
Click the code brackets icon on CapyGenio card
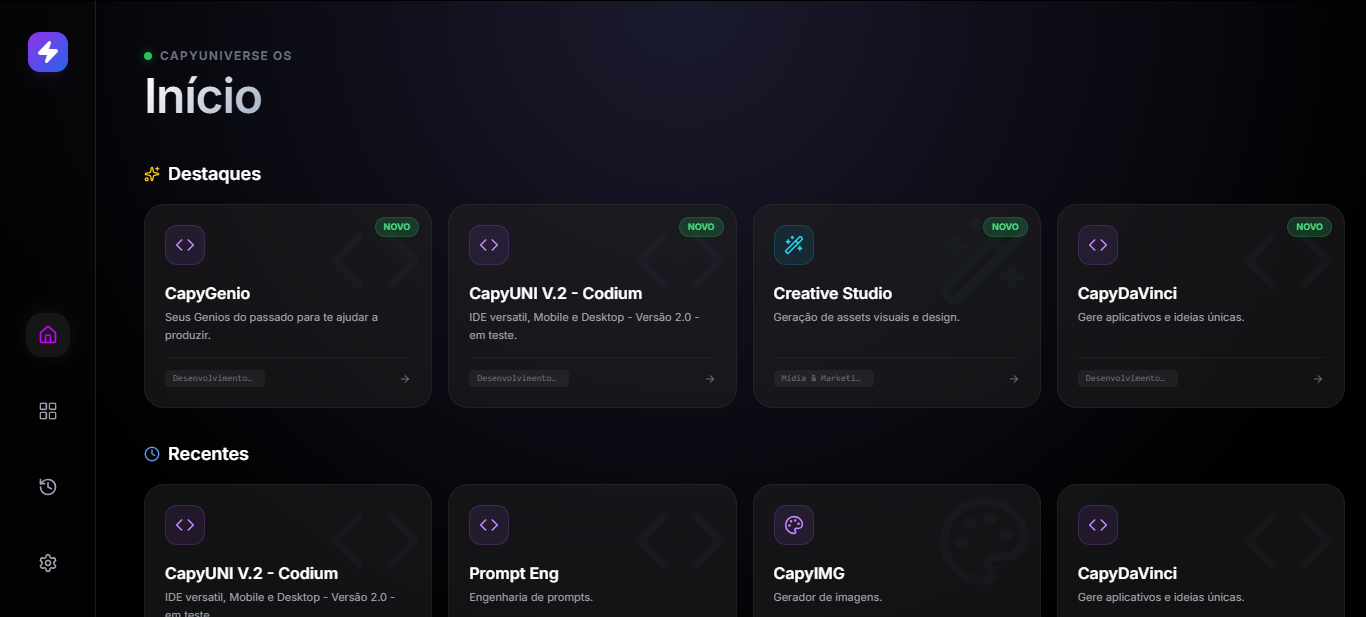tap(185, 245)
